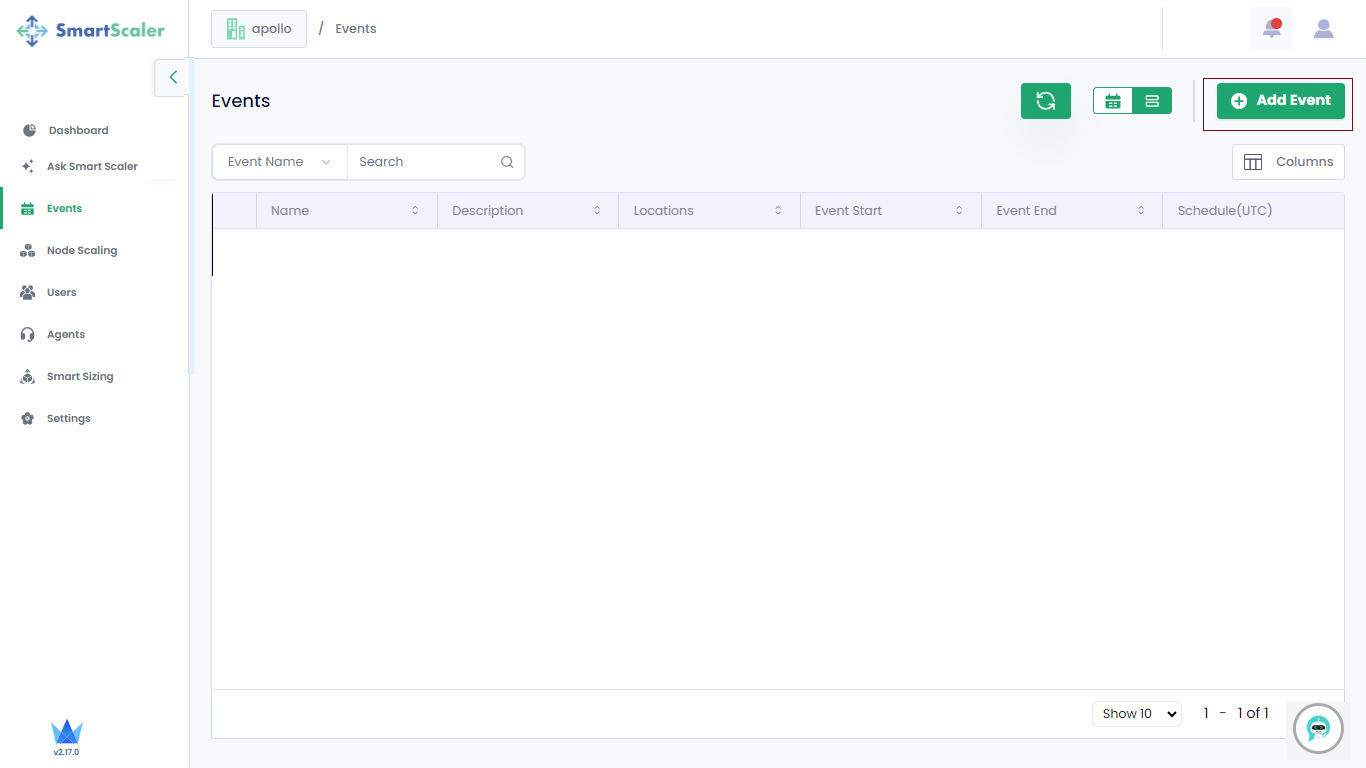Open the Event Name filter dropdown
The width and height of the screenshot is (1366, 768).
(x=279, y=162)
